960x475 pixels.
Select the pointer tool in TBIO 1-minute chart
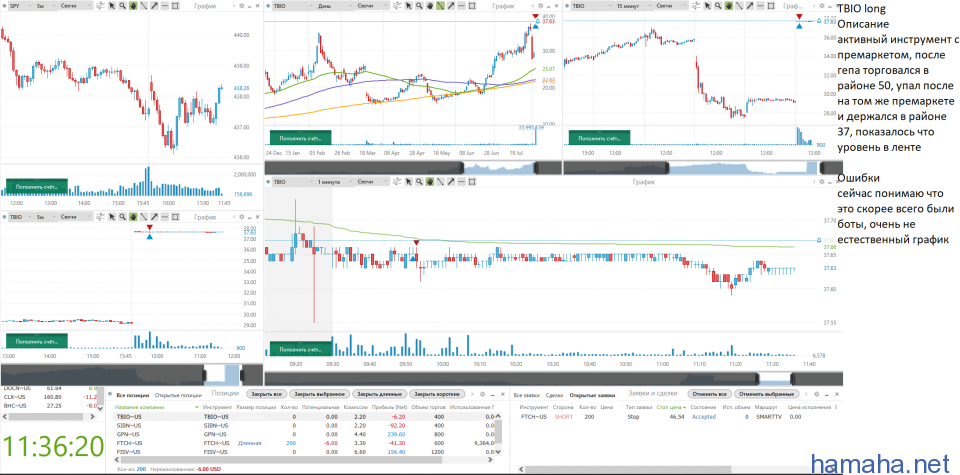pyautogui.click(x=409, y=182)
